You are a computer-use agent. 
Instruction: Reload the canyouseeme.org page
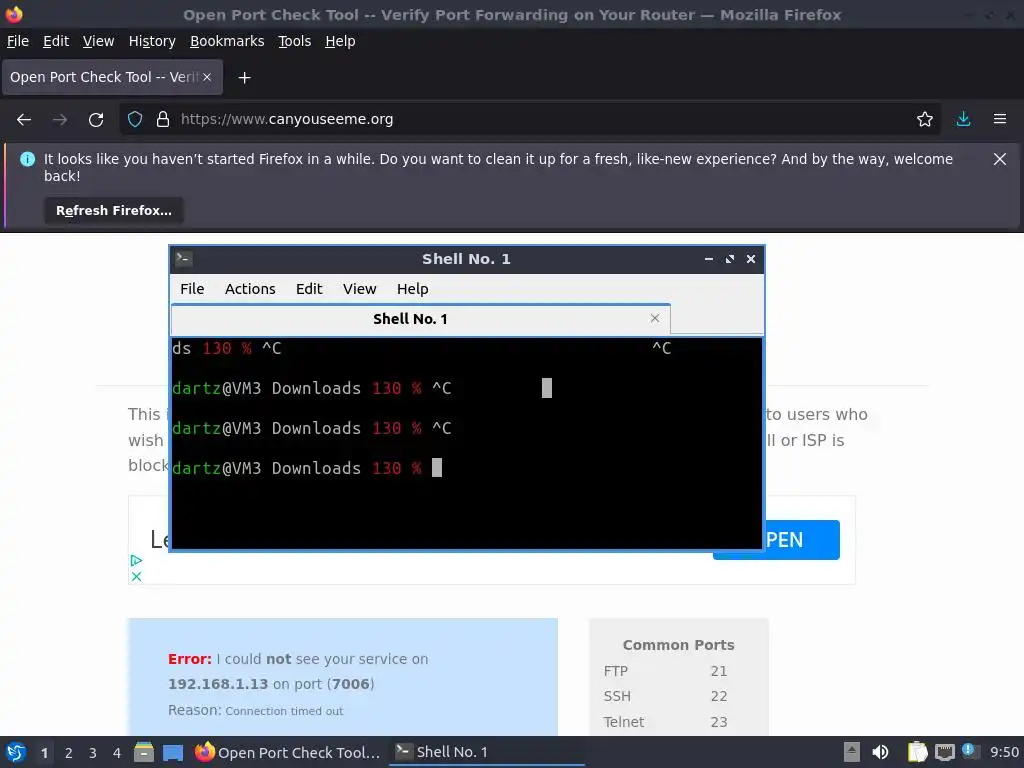click(x=96, y=120)
